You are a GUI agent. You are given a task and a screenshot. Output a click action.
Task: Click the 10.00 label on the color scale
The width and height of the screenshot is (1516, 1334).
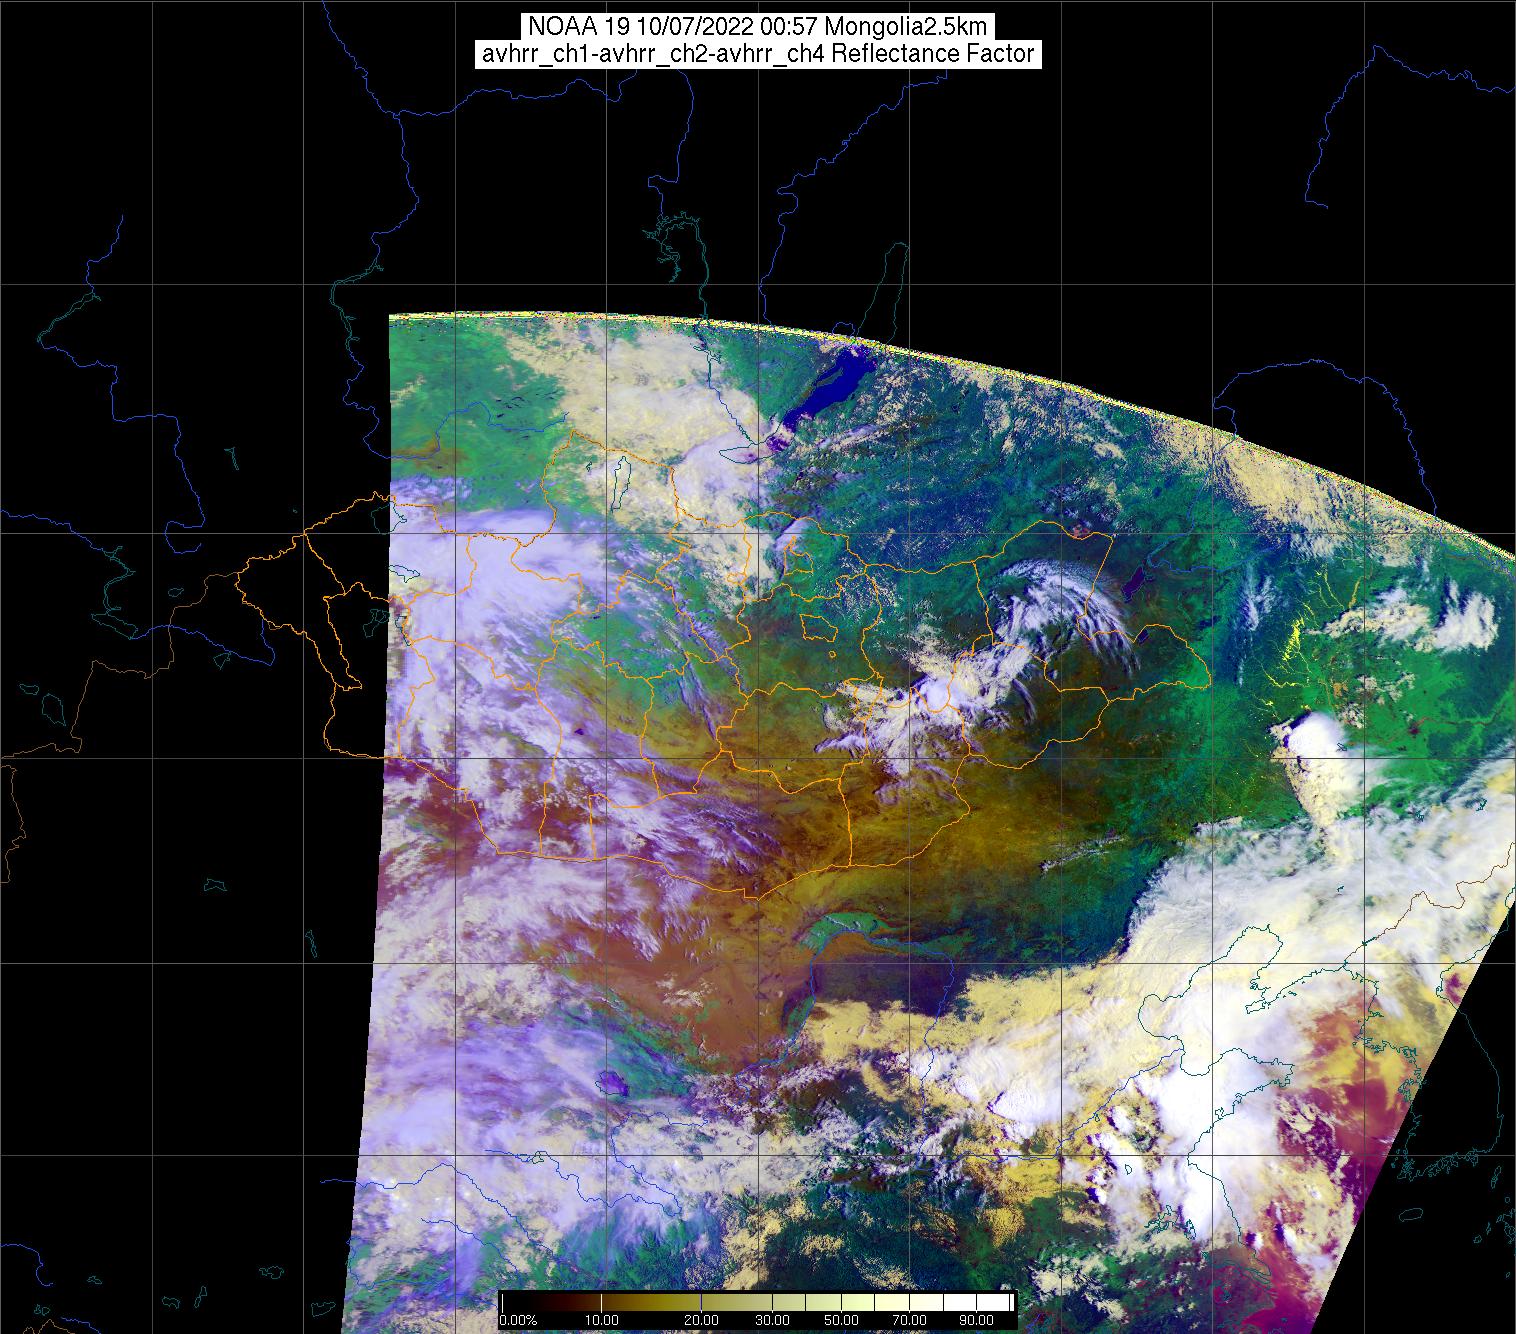coord(601,1321)
